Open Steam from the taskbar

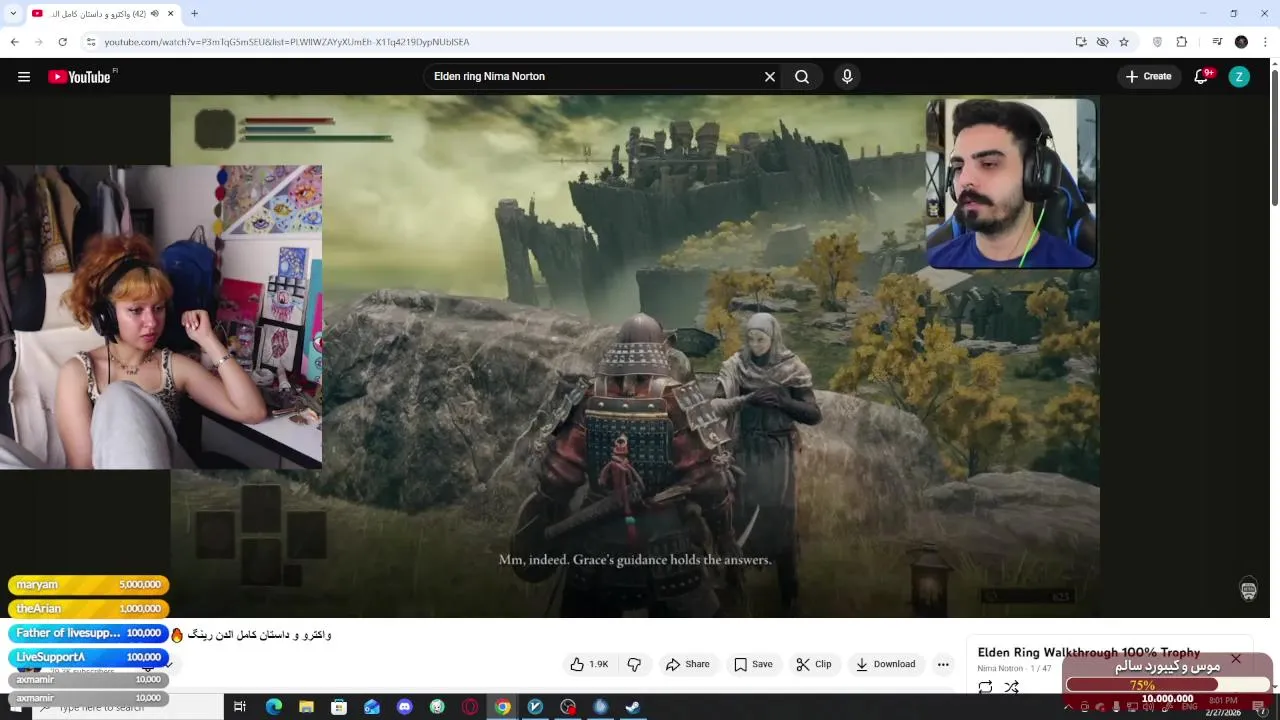tap(633, 707)
